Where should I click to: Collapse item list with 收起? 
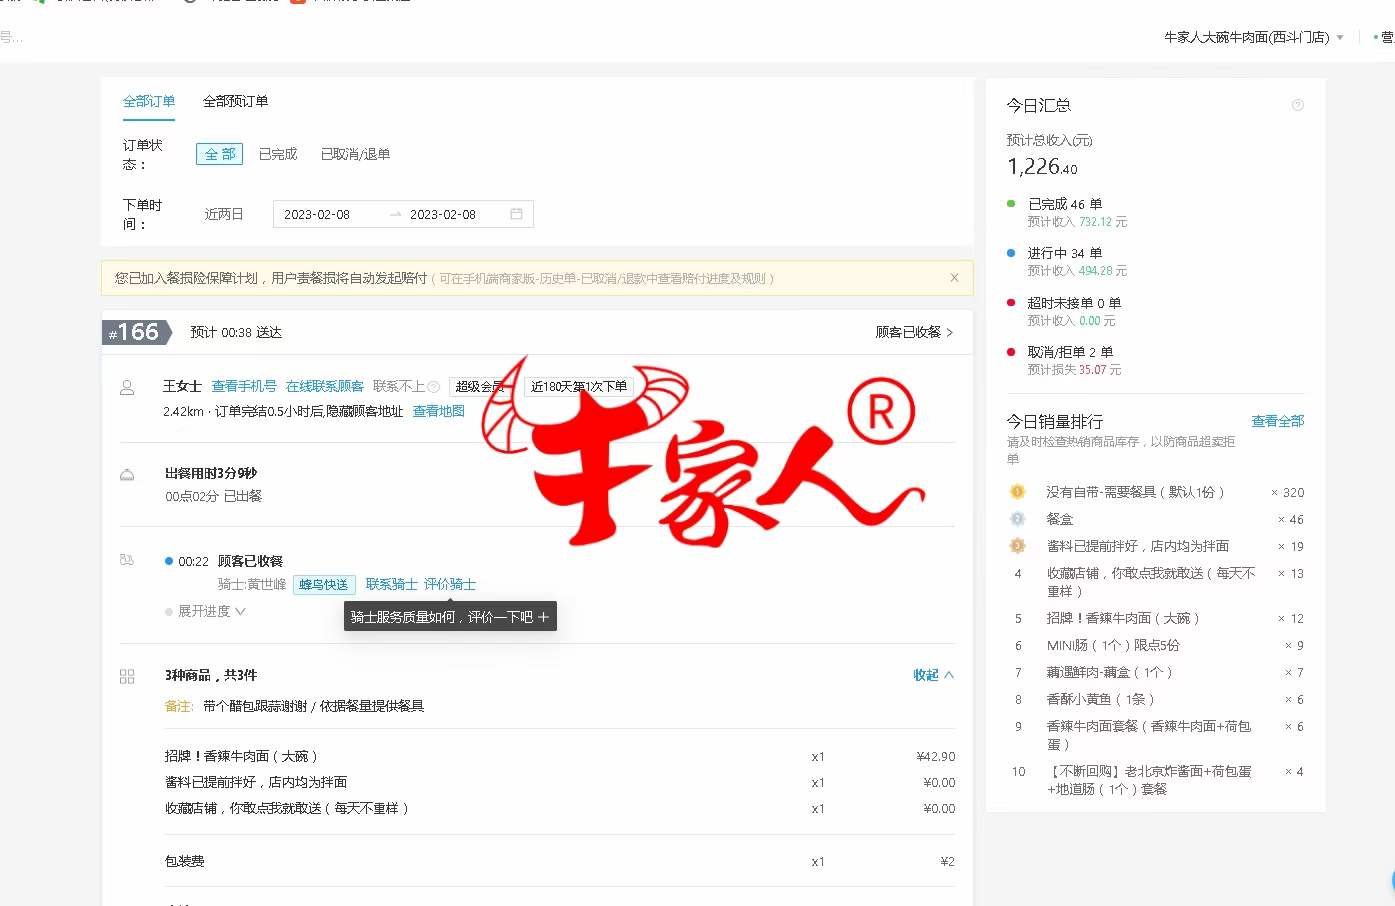click(x=933, y=675)
